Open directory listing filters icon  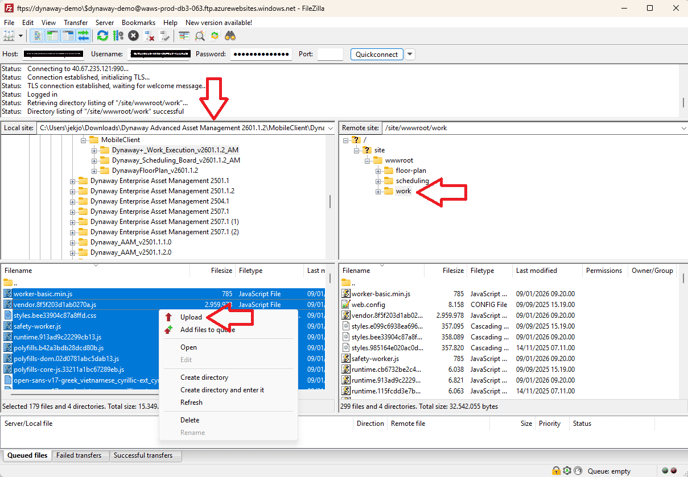pos(184,36)
